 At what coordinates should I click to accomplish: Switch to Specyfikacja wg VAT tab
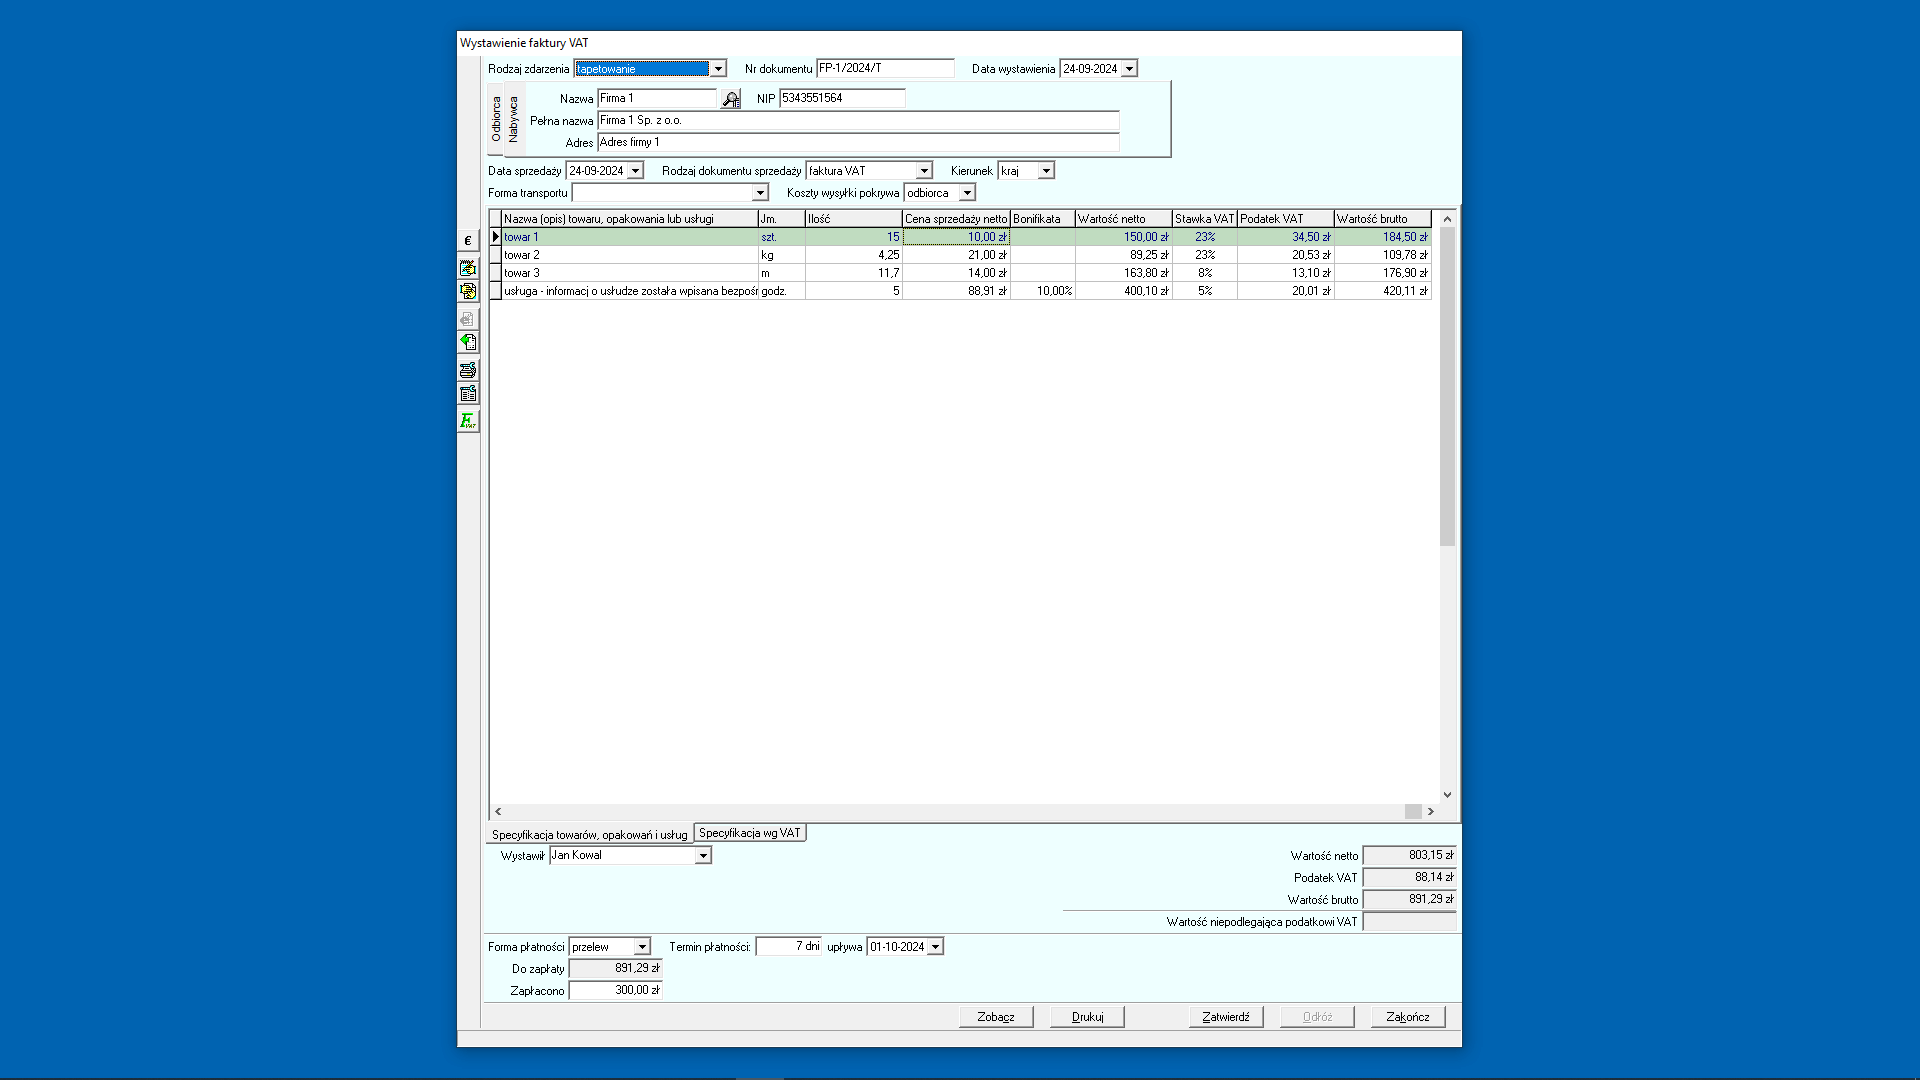749,832
